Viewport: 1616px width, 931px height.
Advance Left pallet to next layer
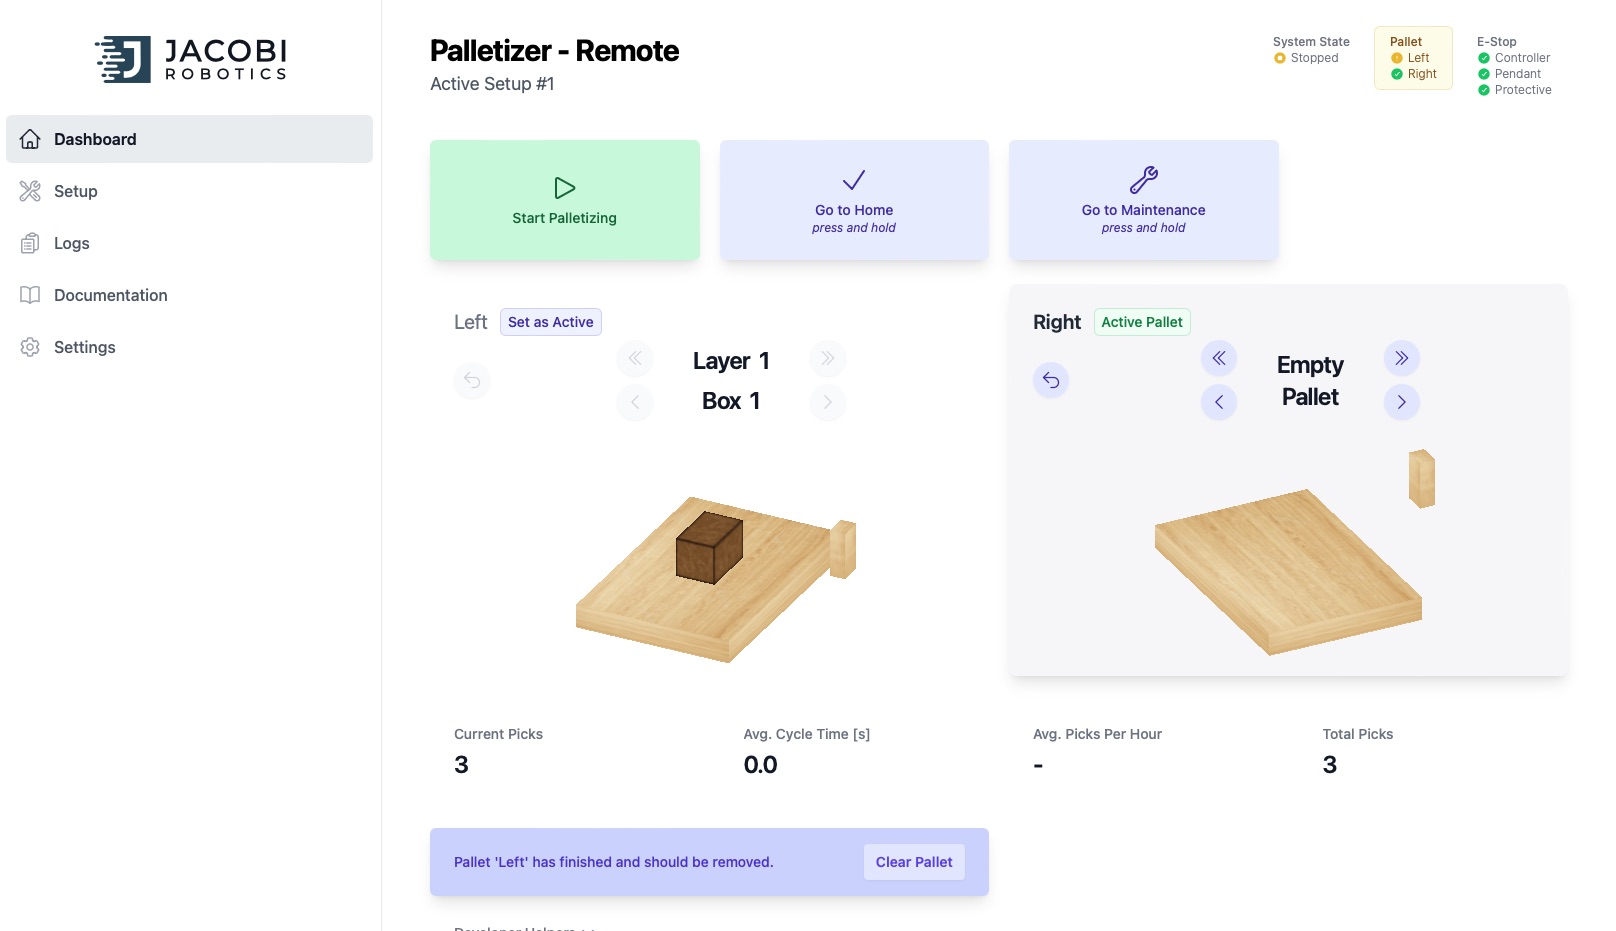[827, 358]
